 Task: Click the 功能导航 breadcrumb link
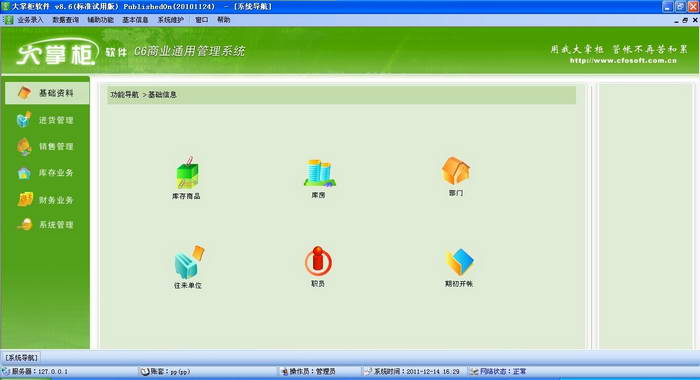125,95
